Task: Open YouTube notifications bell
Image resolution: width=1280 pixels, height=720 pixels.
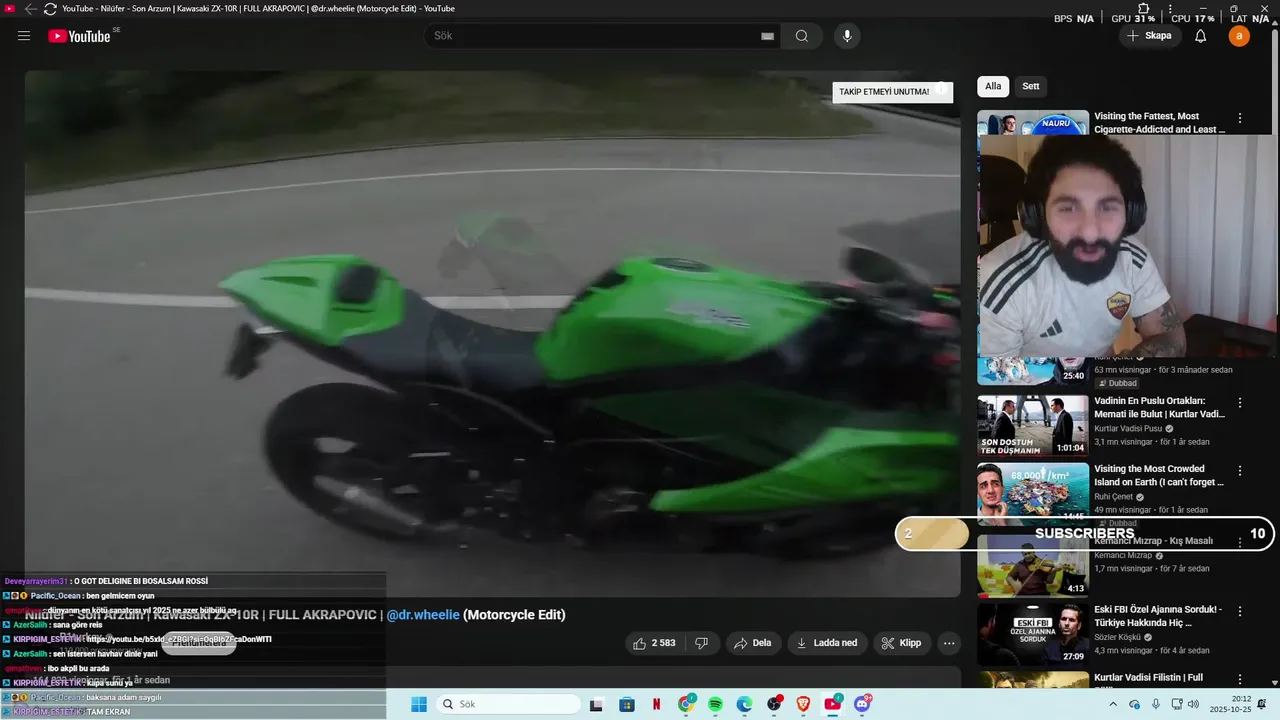Action: click(x=1201, y=36)
